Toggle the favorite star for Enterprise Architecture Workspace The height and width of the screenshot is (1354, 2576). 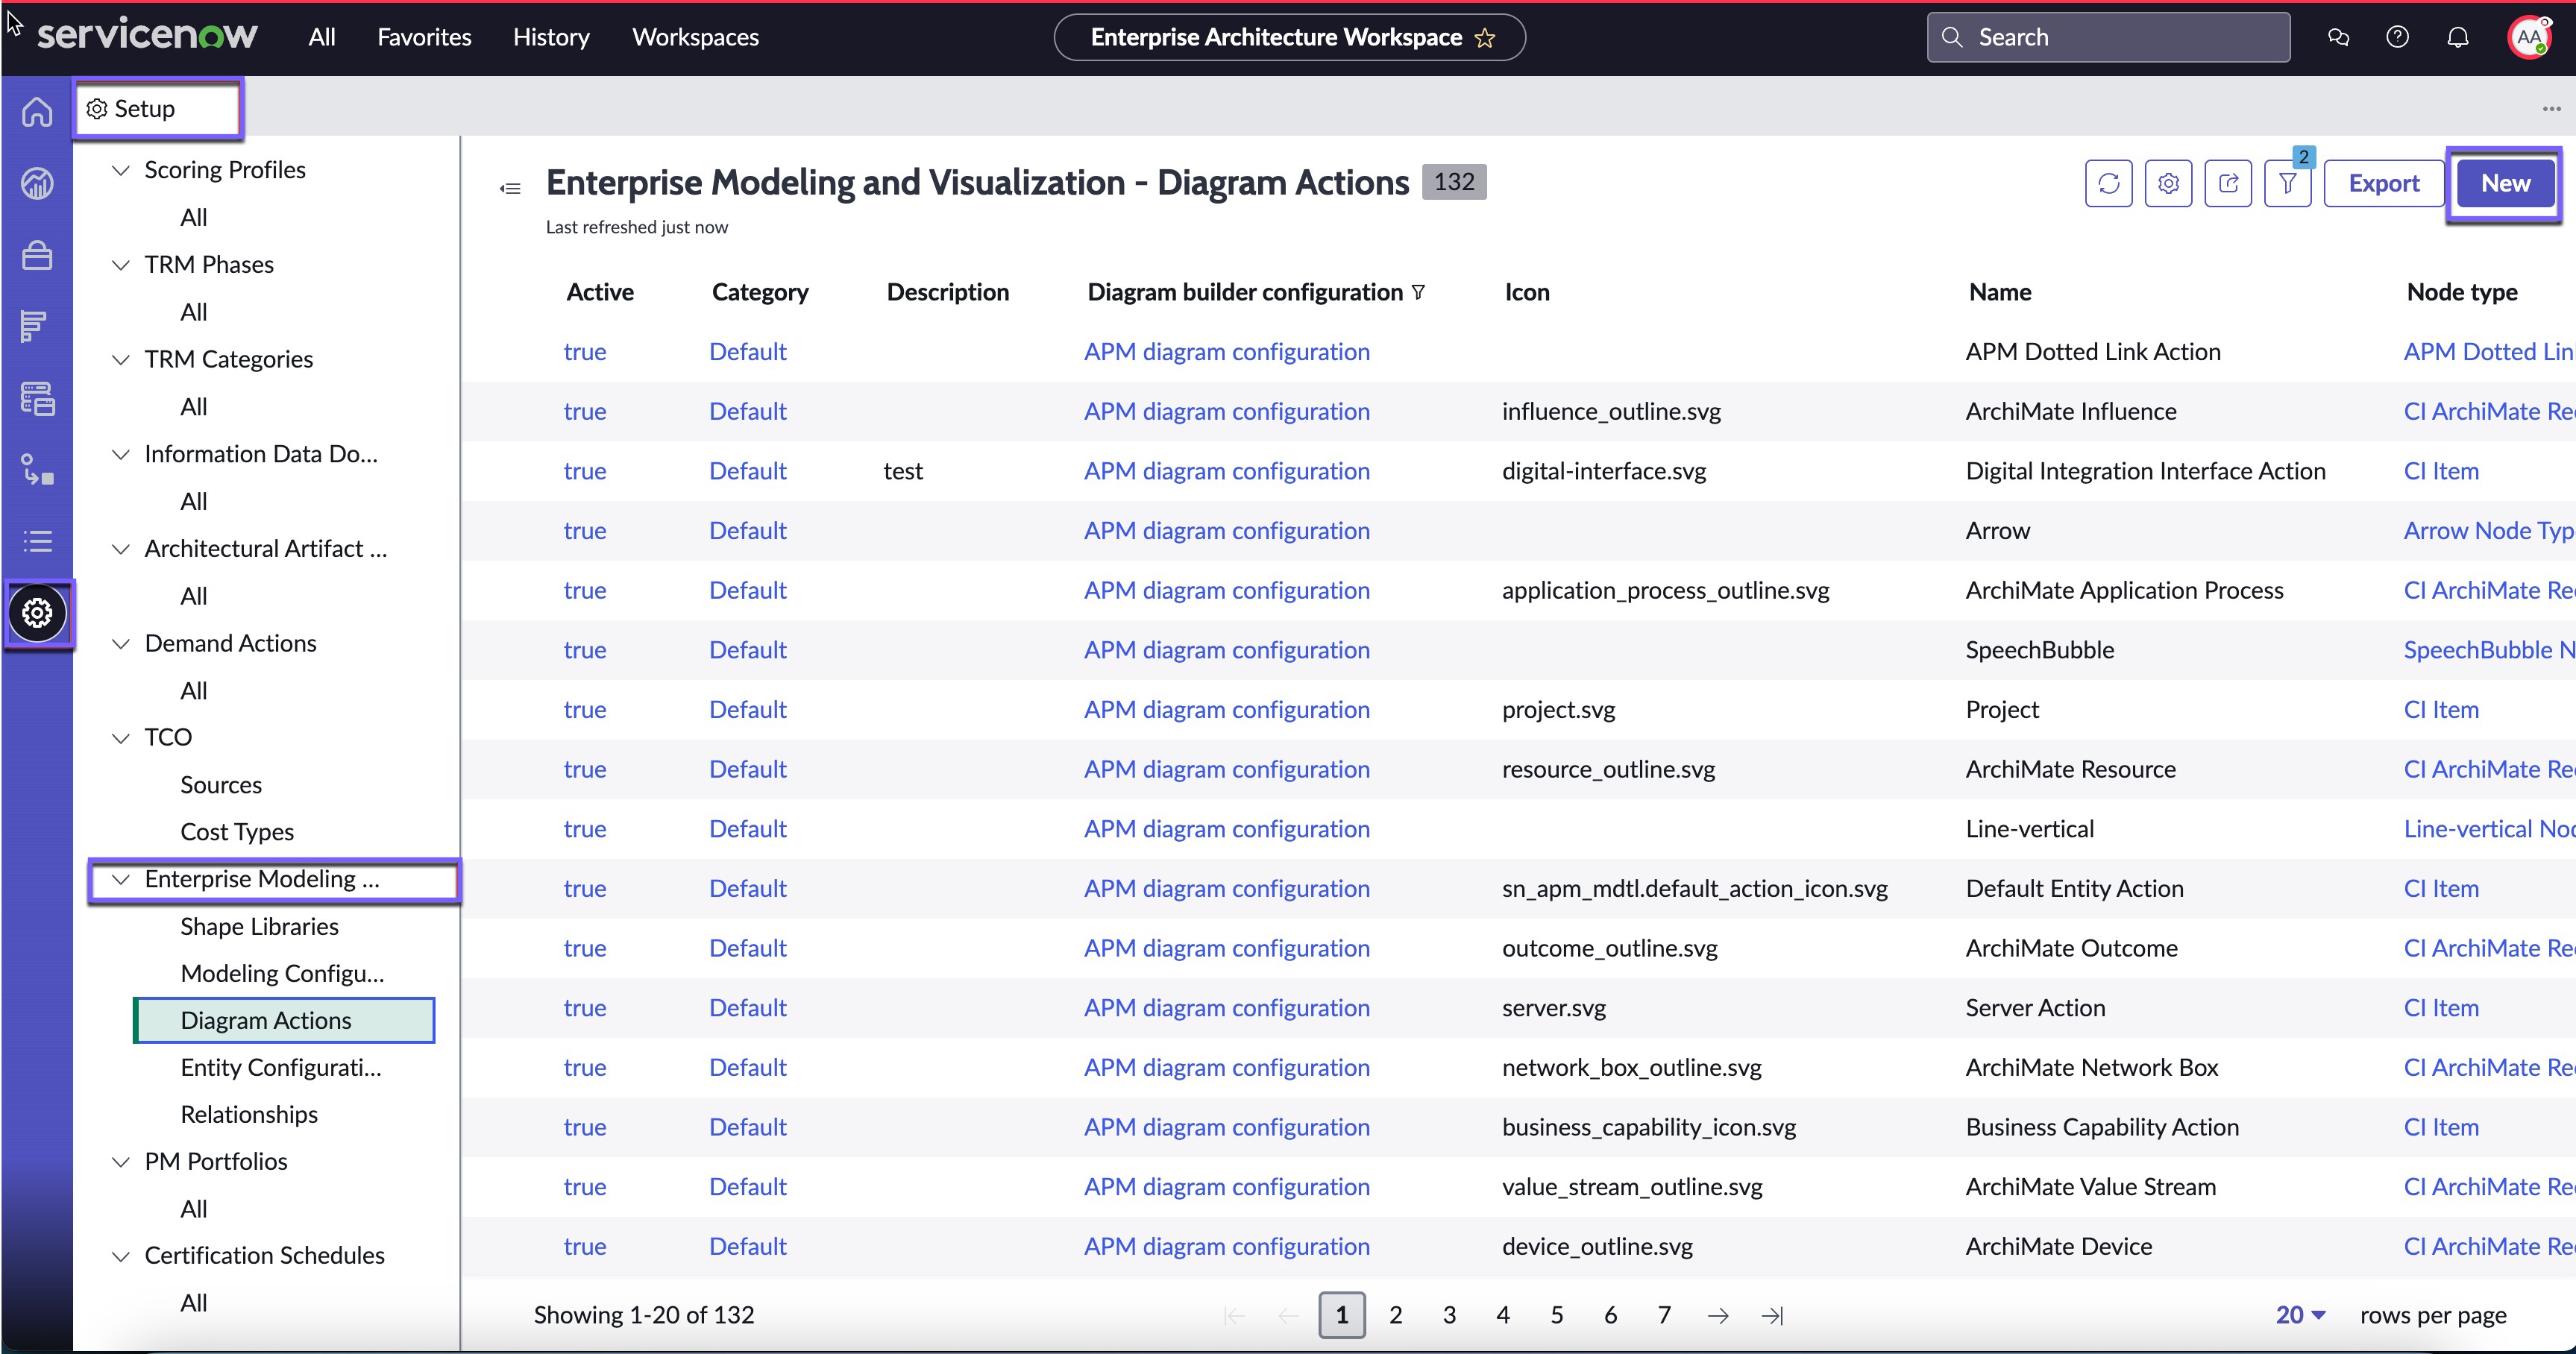point(1486,38)
